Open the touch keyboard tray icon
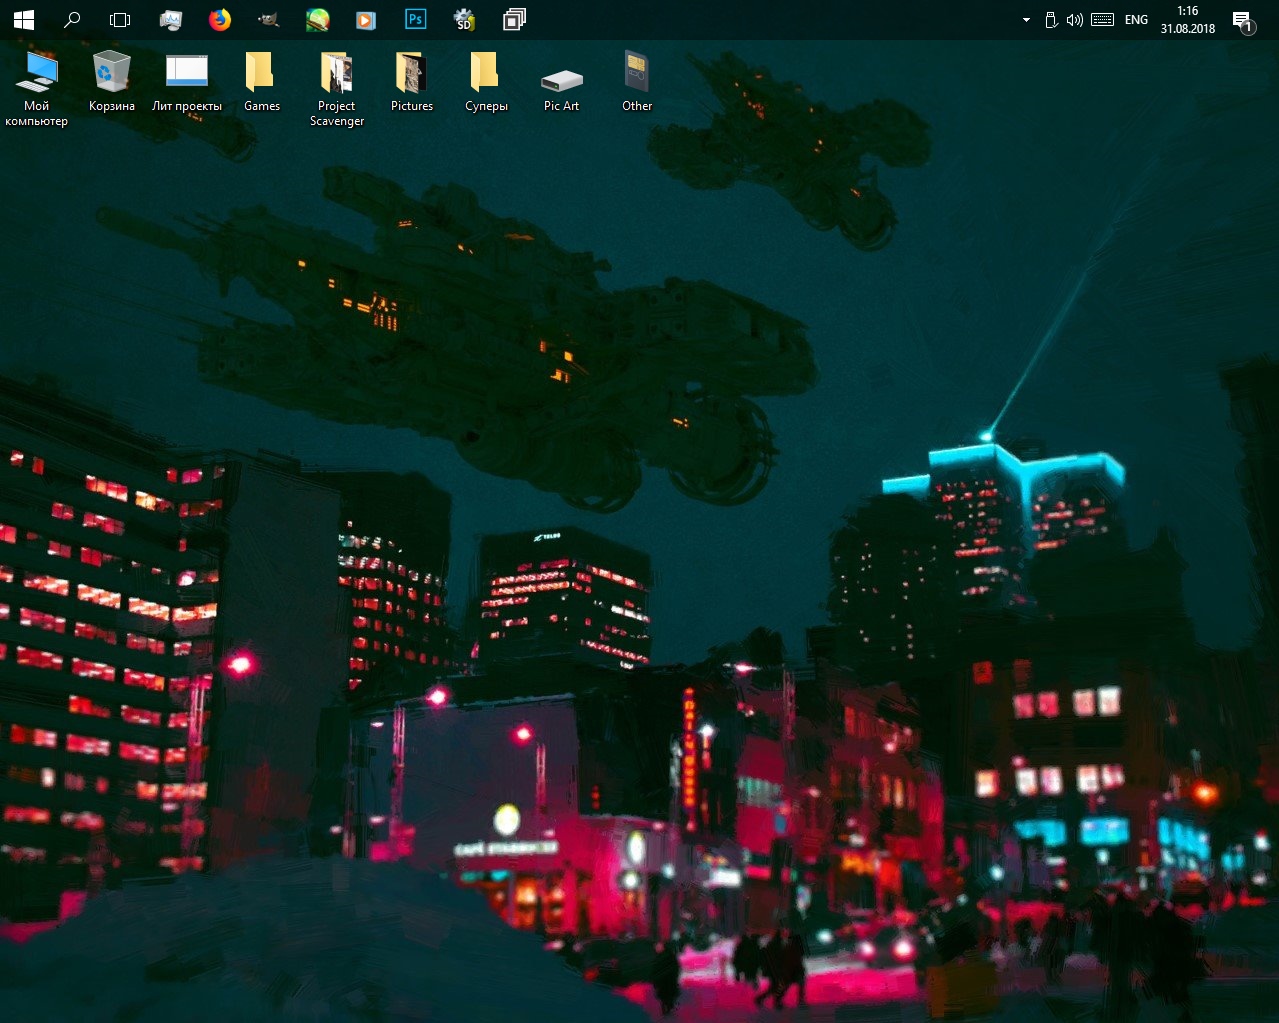This screenshot has width=1279, height=1023. pyautogui.click(x=1103, y=20)
